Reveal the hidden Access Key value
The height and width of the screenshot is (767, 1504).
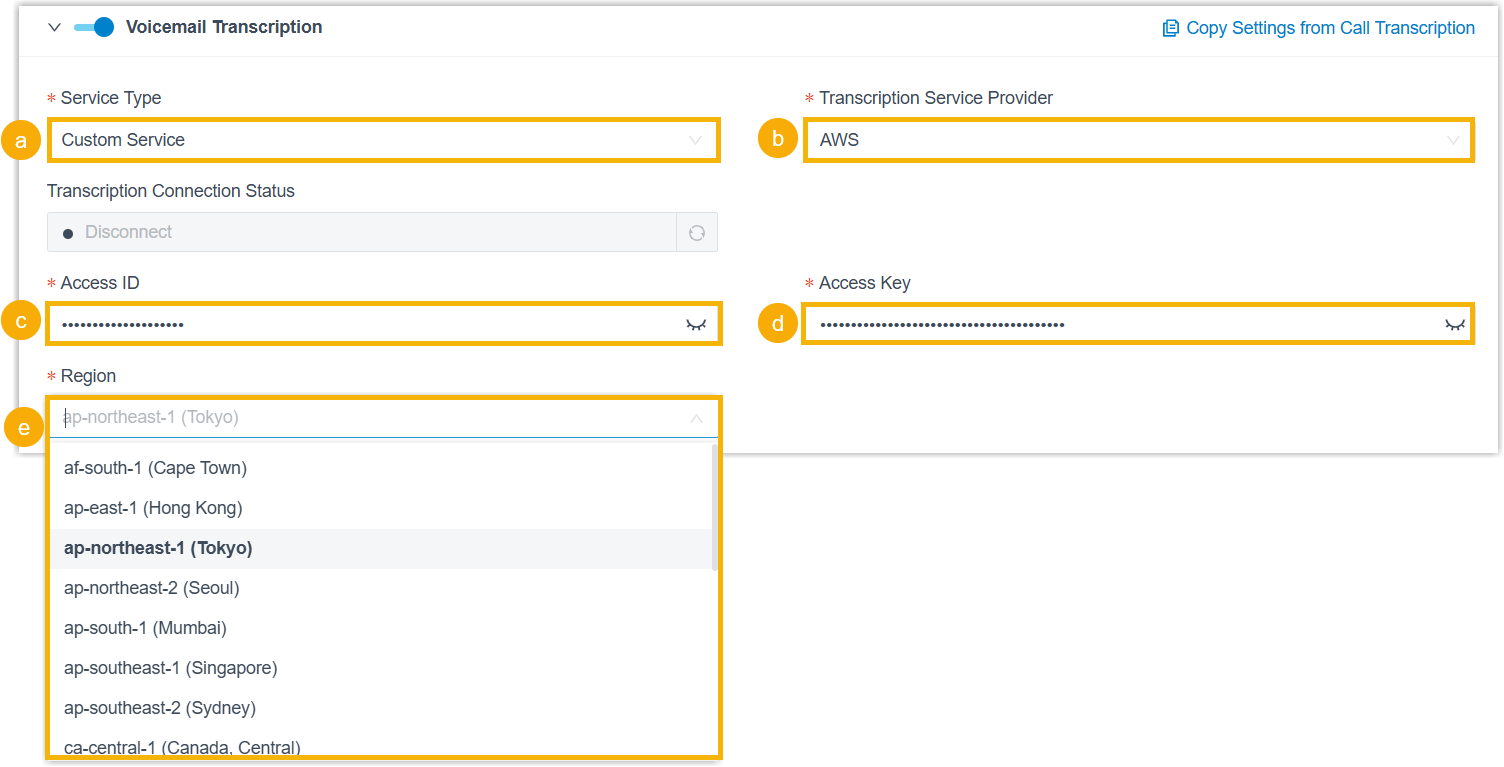[x=1454, y=325]
